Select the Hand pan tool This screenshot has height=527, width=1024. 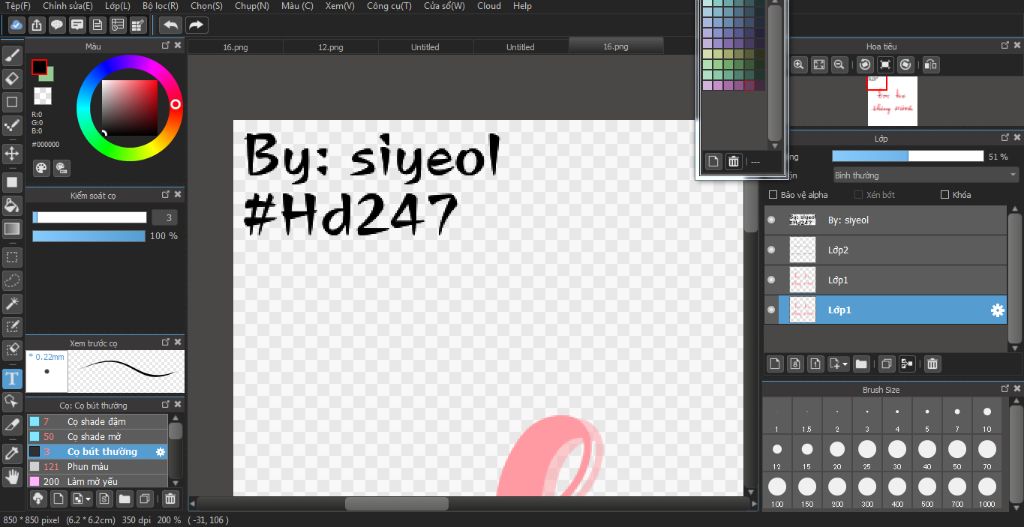(x=12, y=476)
